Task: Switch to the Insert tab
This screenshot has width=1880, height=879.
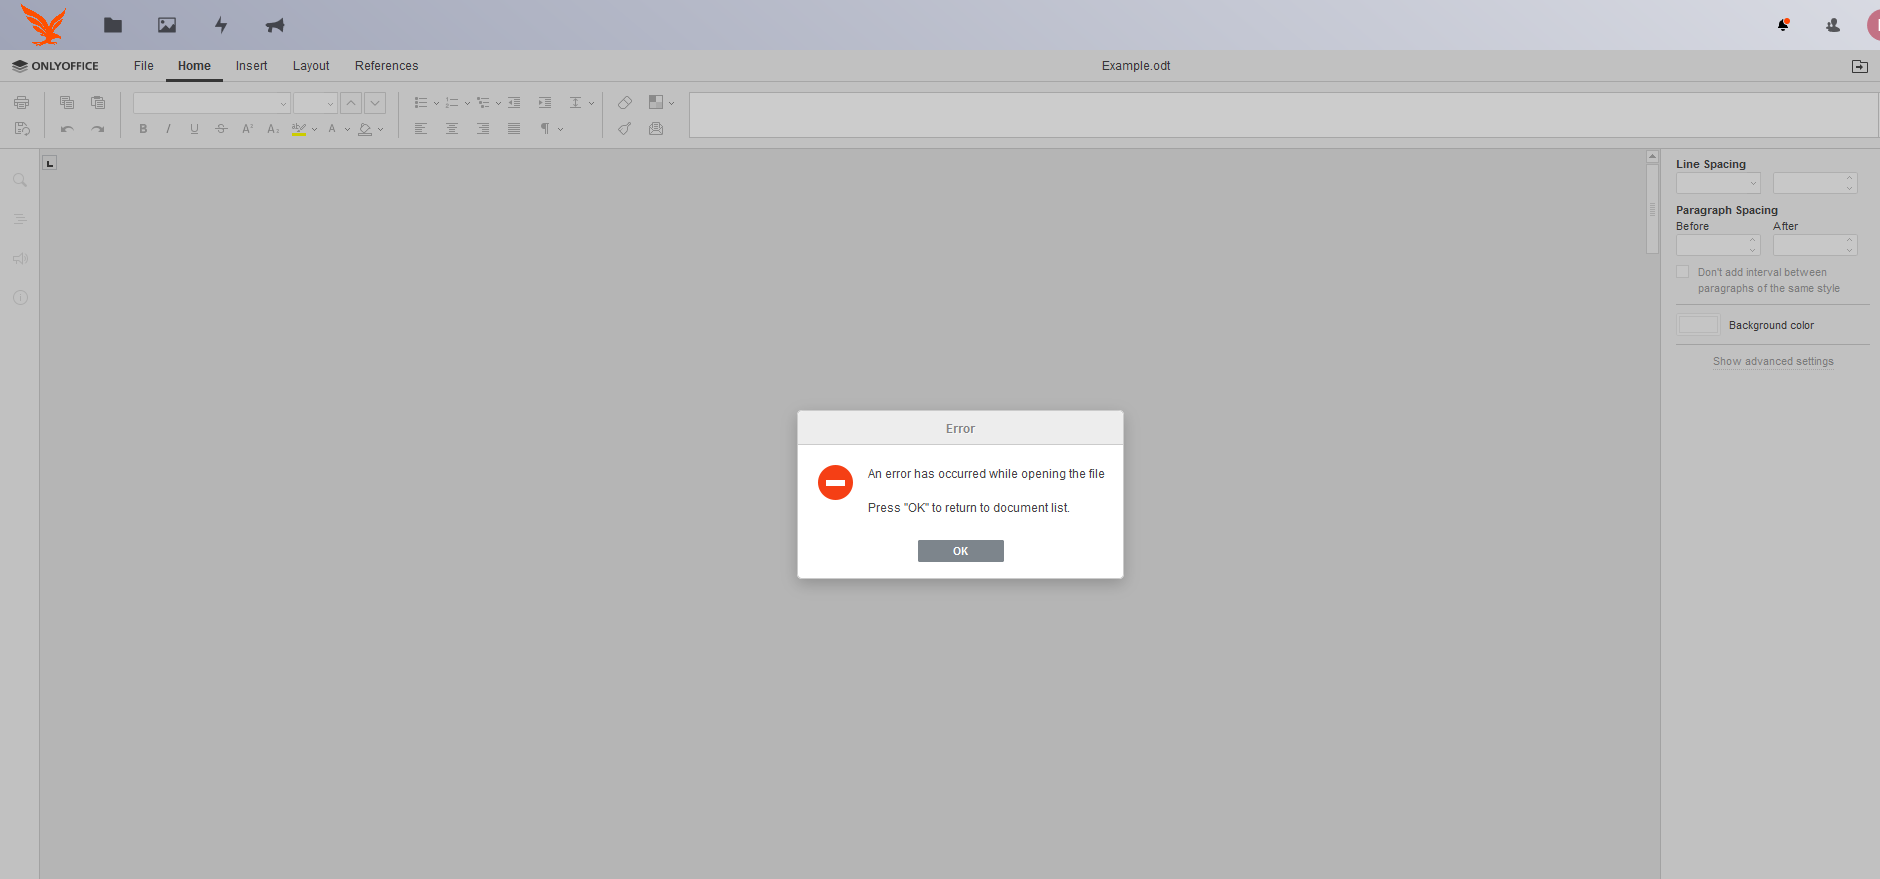Action: click(252, 66)
